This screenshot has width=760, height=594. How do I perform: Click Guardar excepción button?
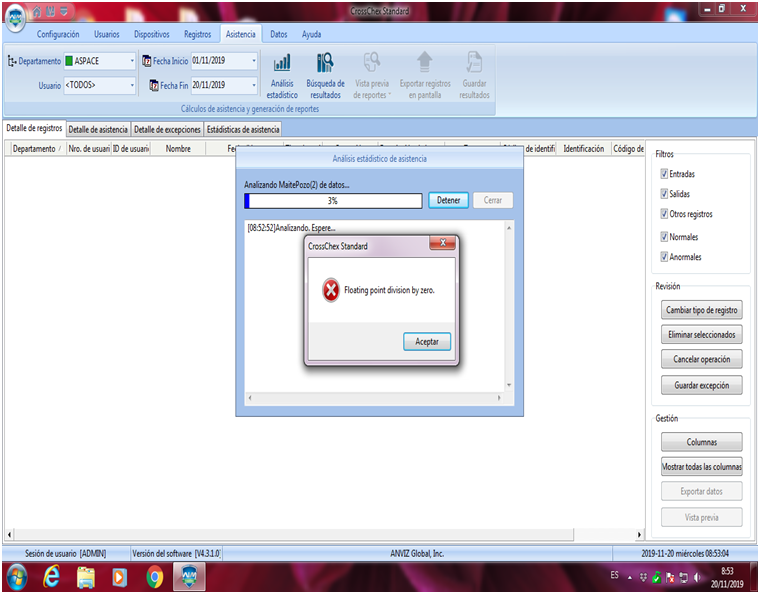tap(701, 385)
